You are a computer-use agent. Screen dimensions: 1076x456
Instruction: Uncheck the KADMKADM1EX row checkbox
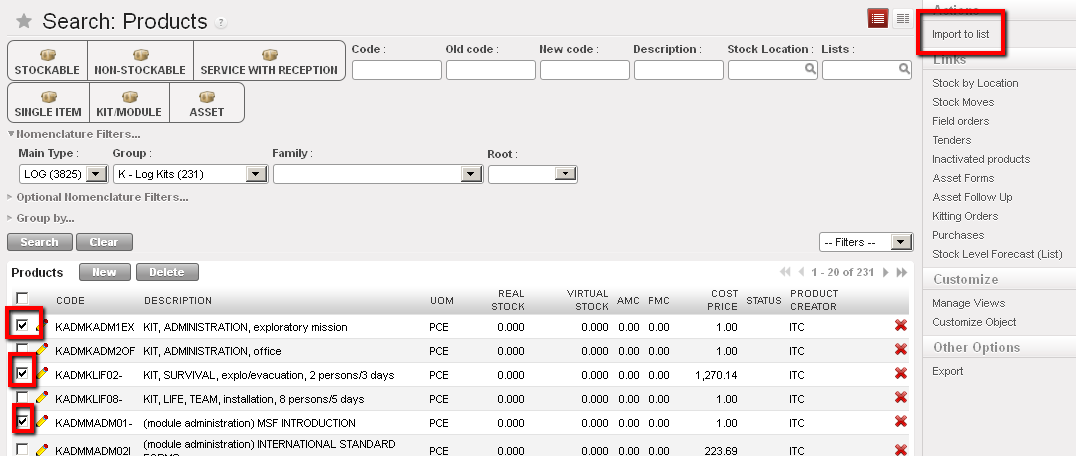(23, 325)
